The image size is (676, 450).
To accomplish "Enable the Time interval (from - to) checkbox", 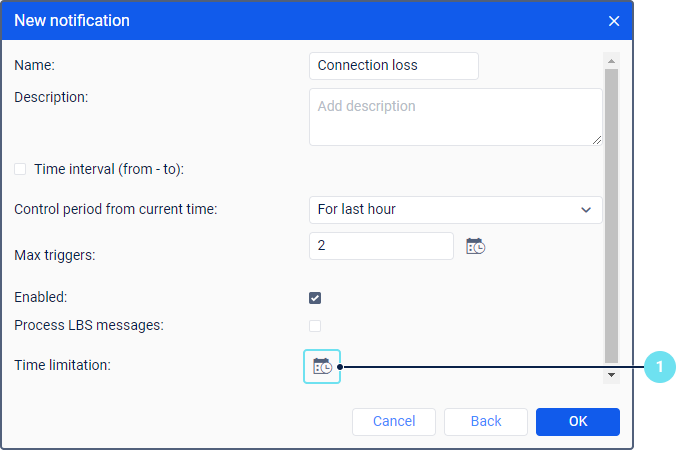I will point(20,169).
